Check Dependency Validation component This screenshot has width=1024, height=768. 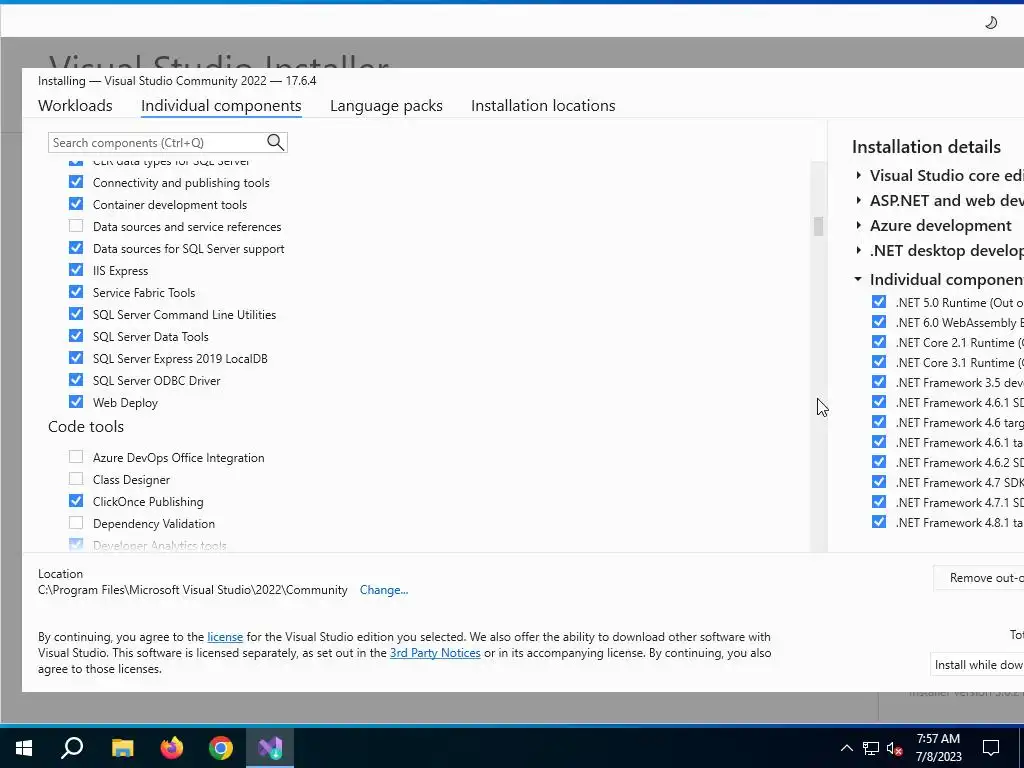coord(76,522)
